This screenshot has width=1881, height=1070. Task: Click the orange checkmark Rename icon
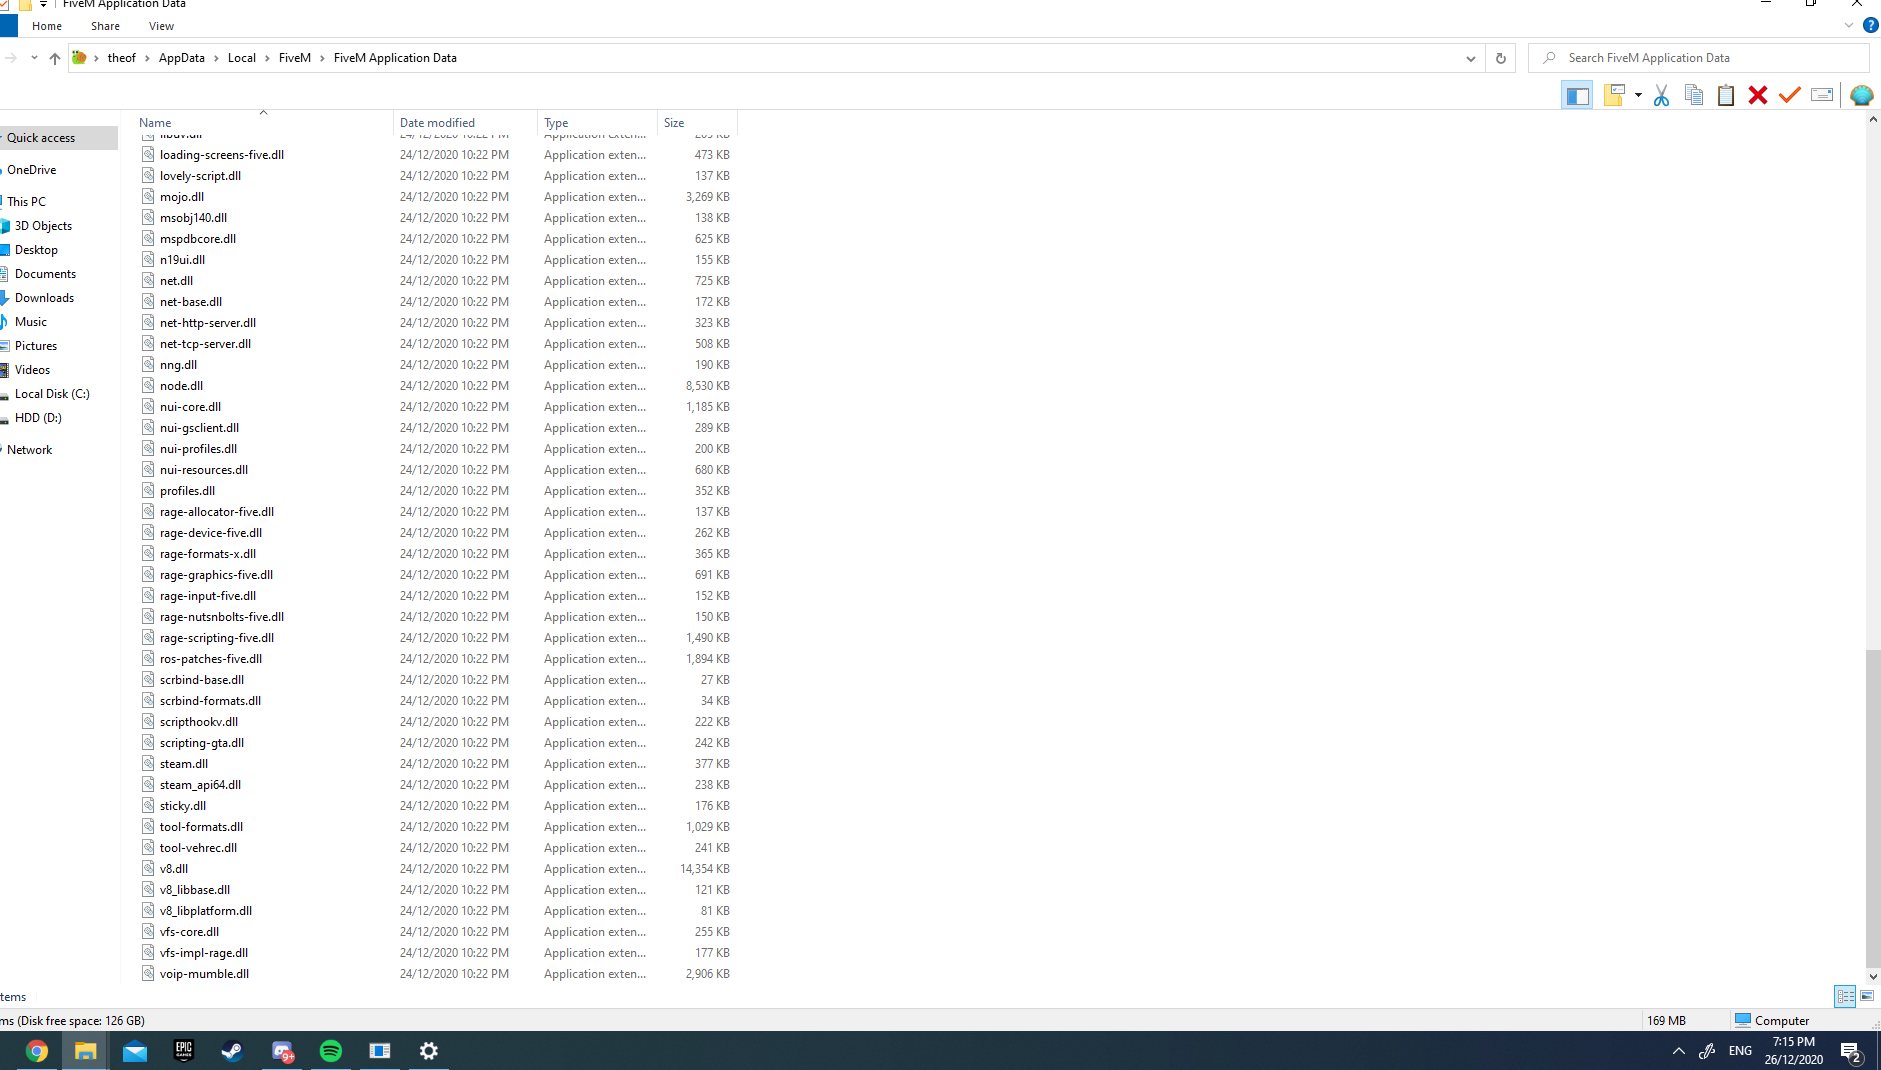click(1789, 95)
